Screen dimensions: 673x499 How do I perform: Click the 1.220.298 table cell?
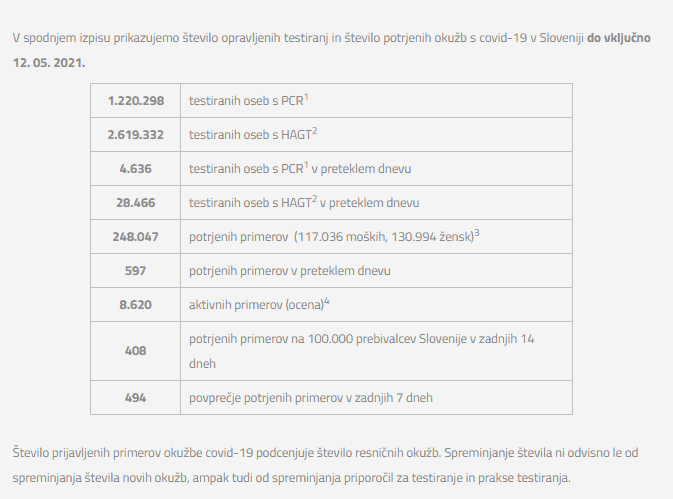[x=135, y=100]
